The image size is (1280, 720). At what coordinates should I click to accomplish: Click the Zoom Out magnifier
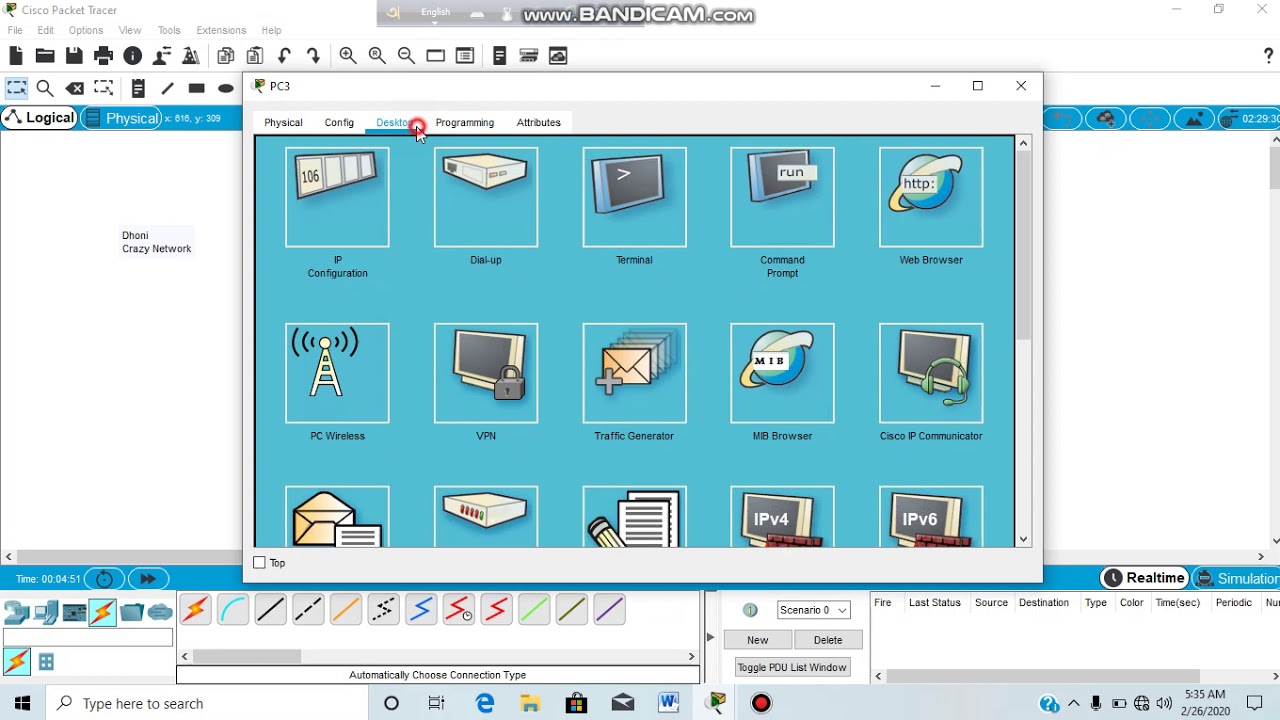[x=406, y=56]
